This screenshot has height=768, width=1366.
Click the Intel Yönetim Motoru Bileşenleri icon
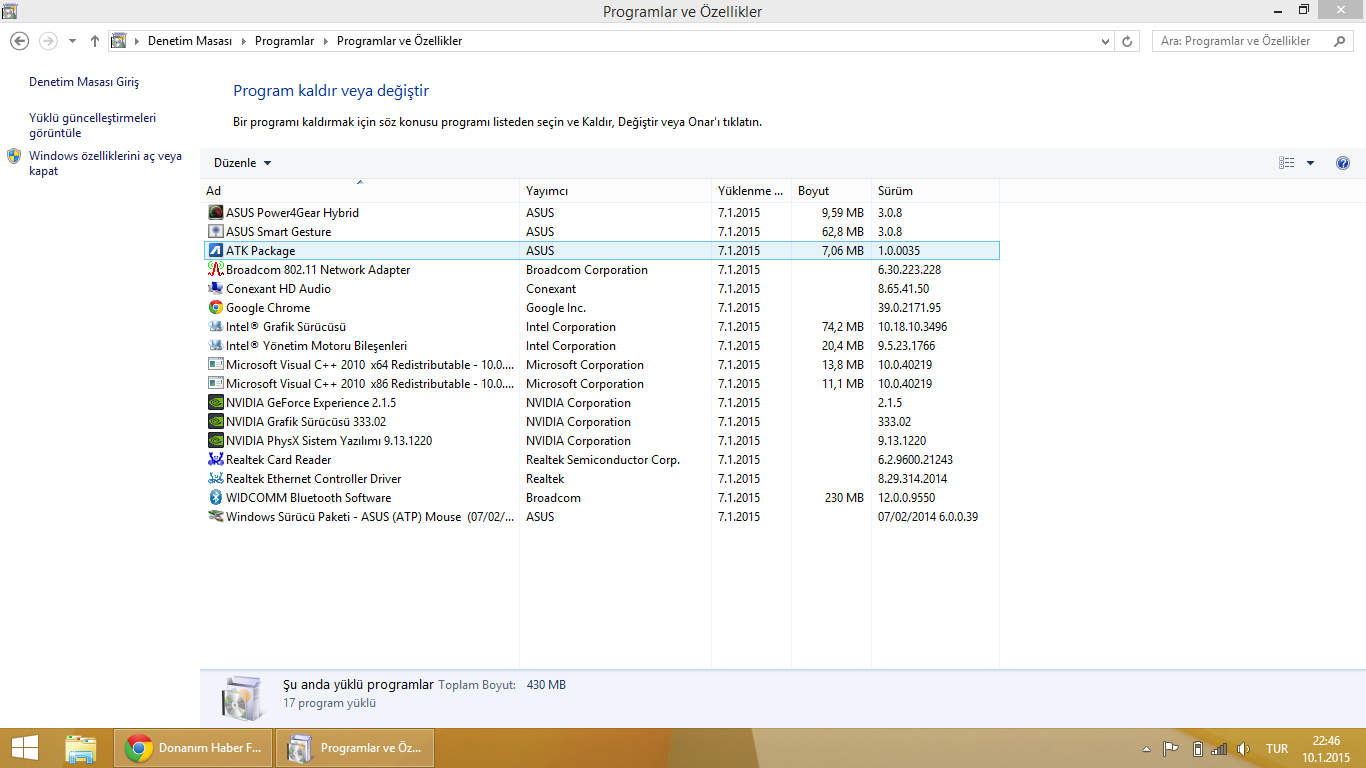[215, 345]
